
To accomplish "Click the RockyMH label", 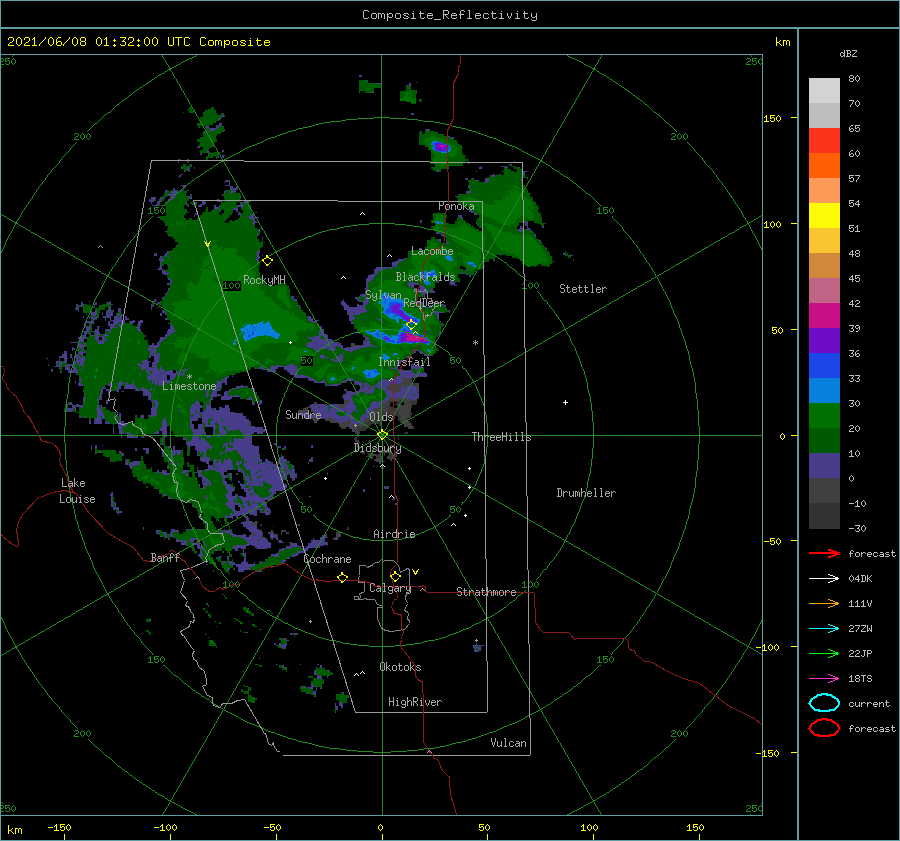I will click(264, 280).
